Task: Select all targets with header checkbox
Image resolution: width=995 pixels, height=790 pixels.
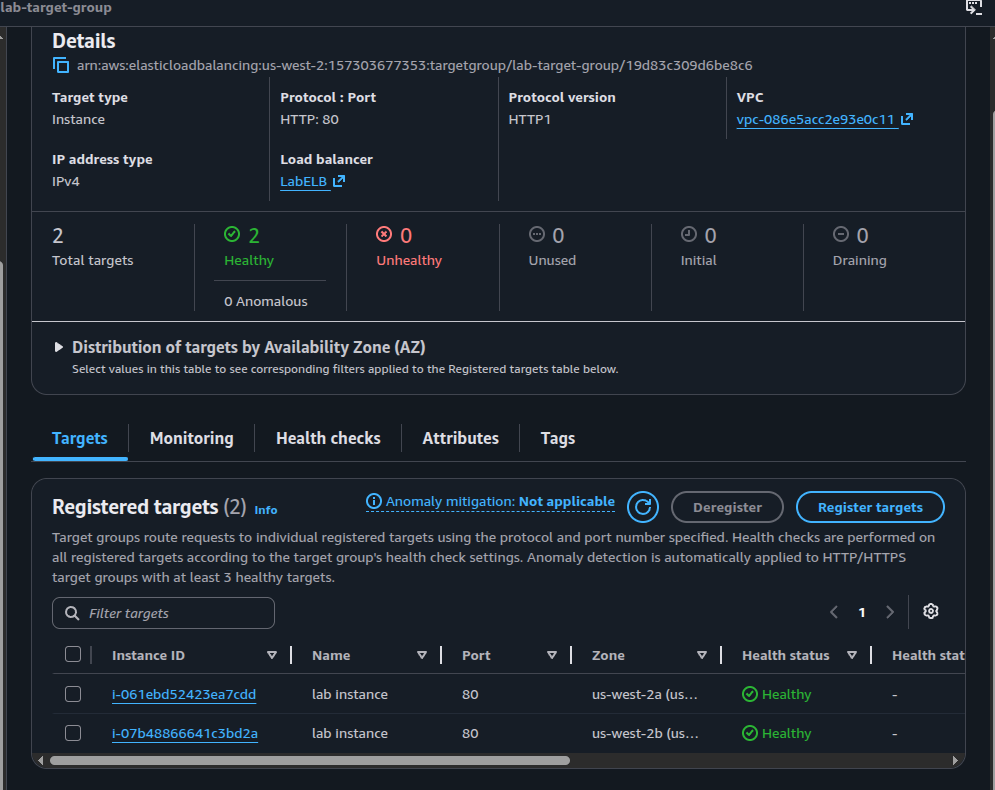Action: [73, 654]
